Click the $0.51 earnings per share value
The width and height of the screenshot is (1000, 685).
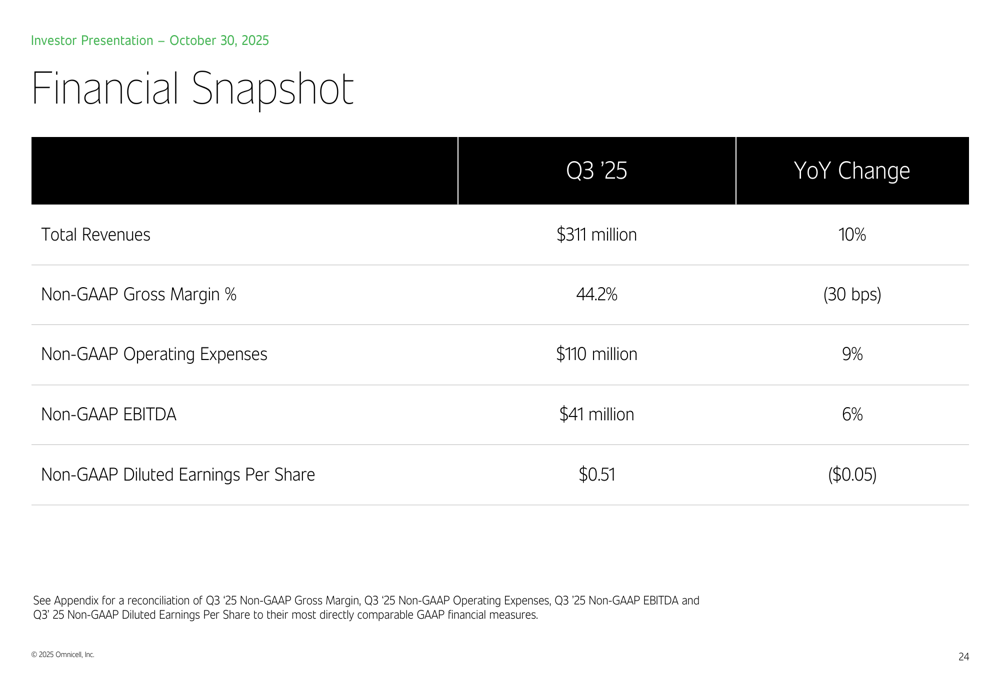coord(597,474)
